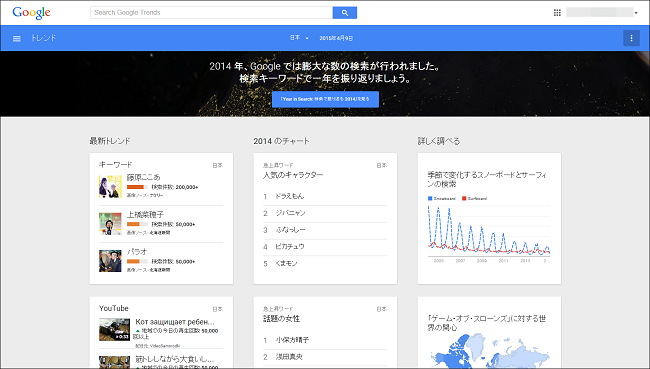Click the 詳しく調べる section heading
Image resolution: width=650 pixels, height=369 pixels.
[439, 141]
